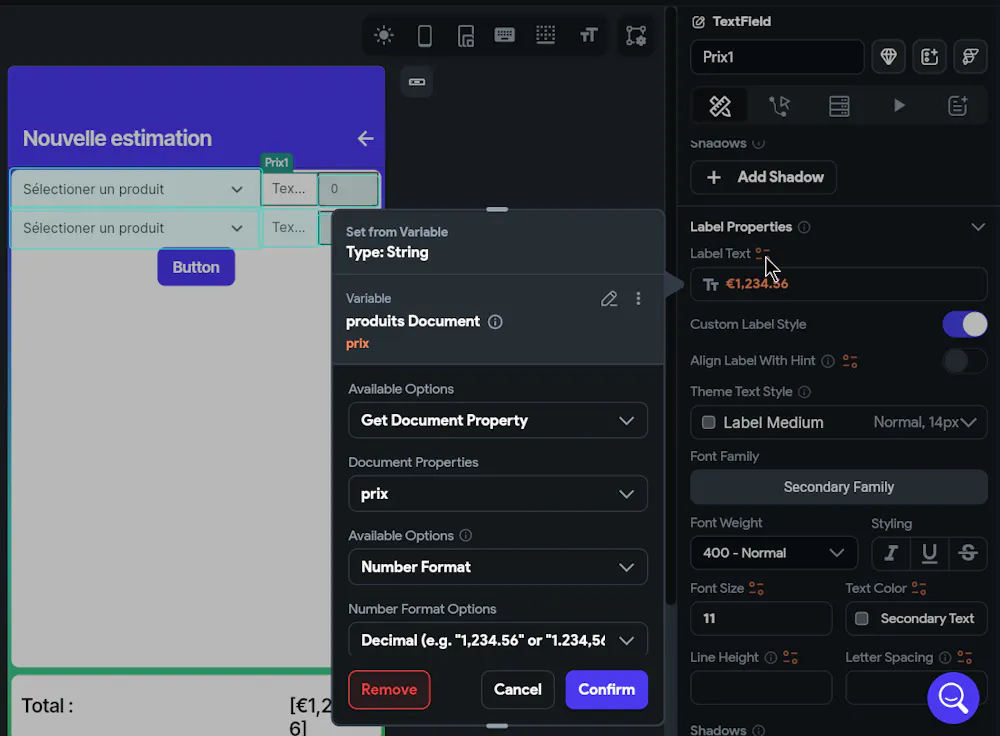This screenshot has height=736, width=1000.
Task: Click the canvas link icon button
Action: tap(417, 82)
